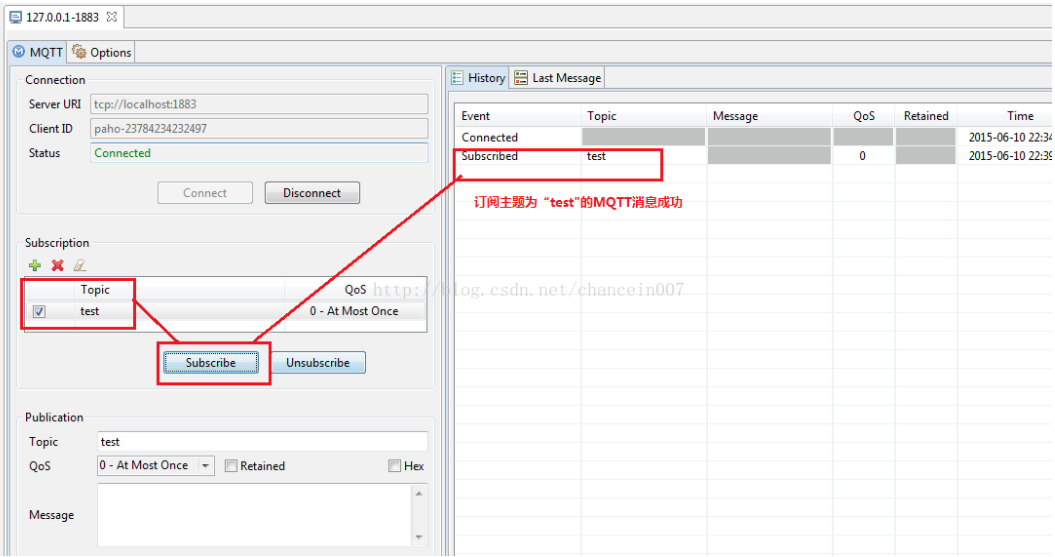1055x557 pixels.
Task: Sort history by the Message column header
Action: [769, 116]
